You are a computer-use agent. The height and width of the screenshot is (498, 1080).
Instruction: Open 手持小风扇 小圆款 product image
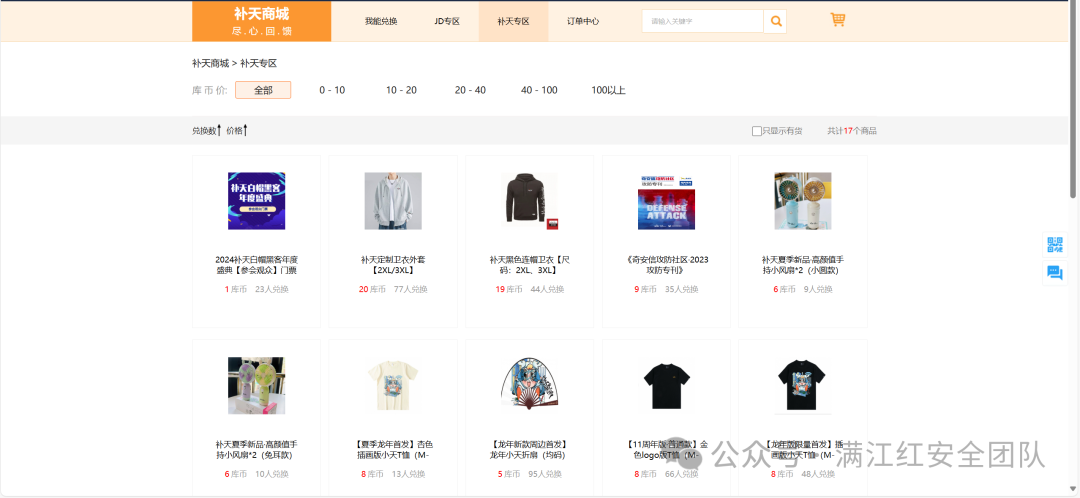coord(802,201)
